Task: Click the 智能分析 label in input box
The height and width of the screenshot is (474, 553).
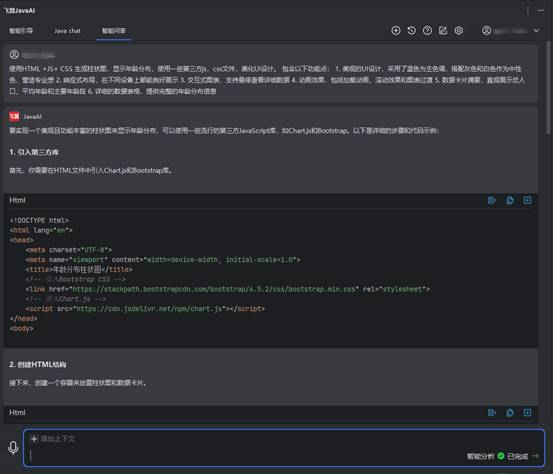Action: point(481,456)
